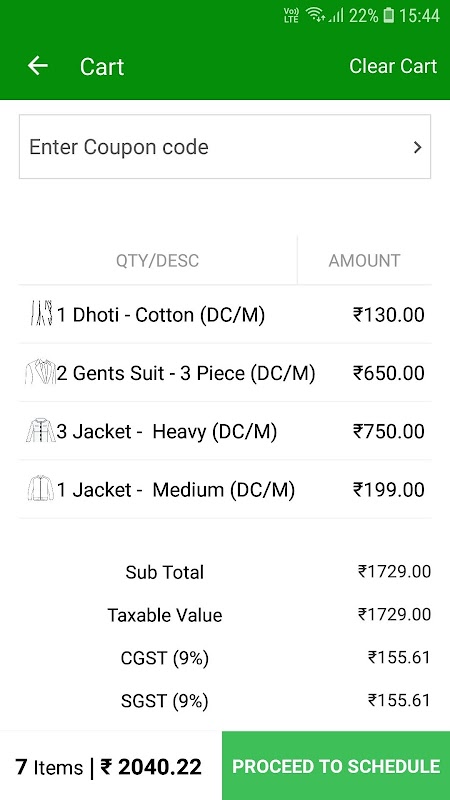450x800 pixels.
Task: Tap the Gents Suit garment icon
Action: pyautogui.click(x=40, y=372)
